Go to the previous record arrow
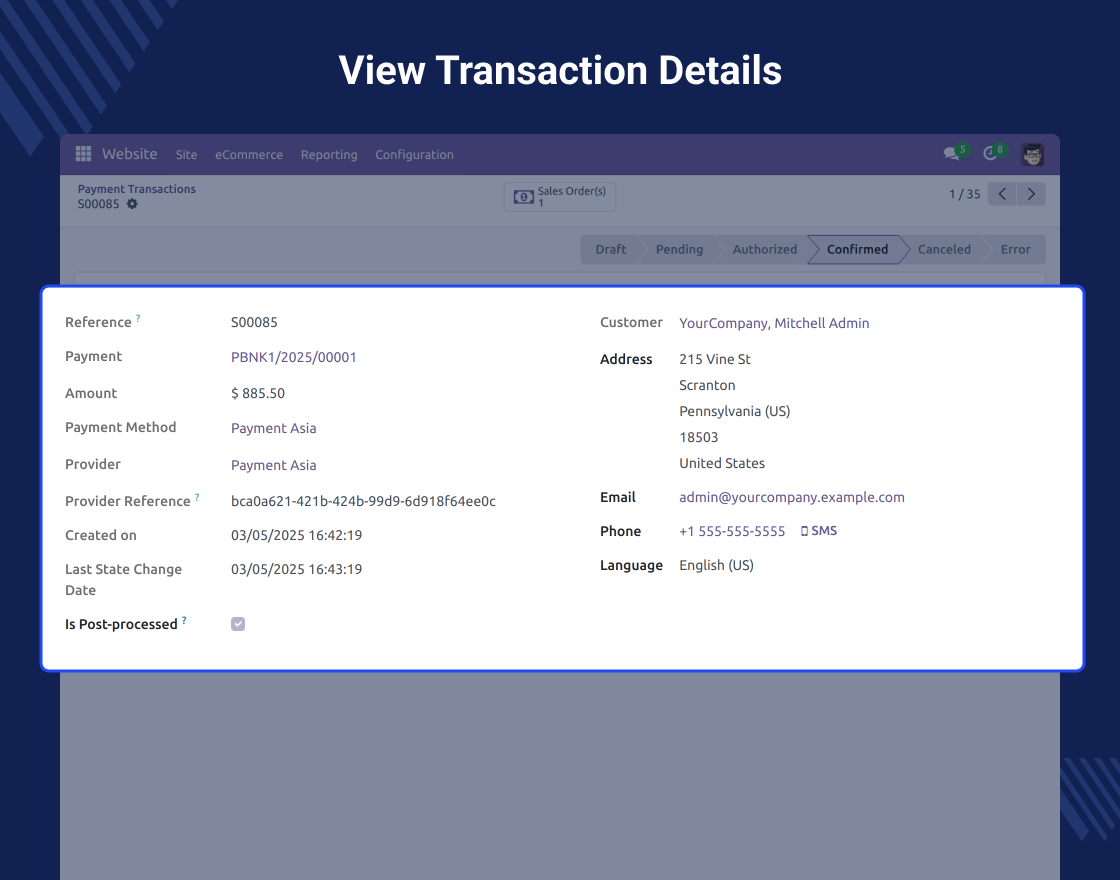The image size is (1120, 880). click(1002, 194)
